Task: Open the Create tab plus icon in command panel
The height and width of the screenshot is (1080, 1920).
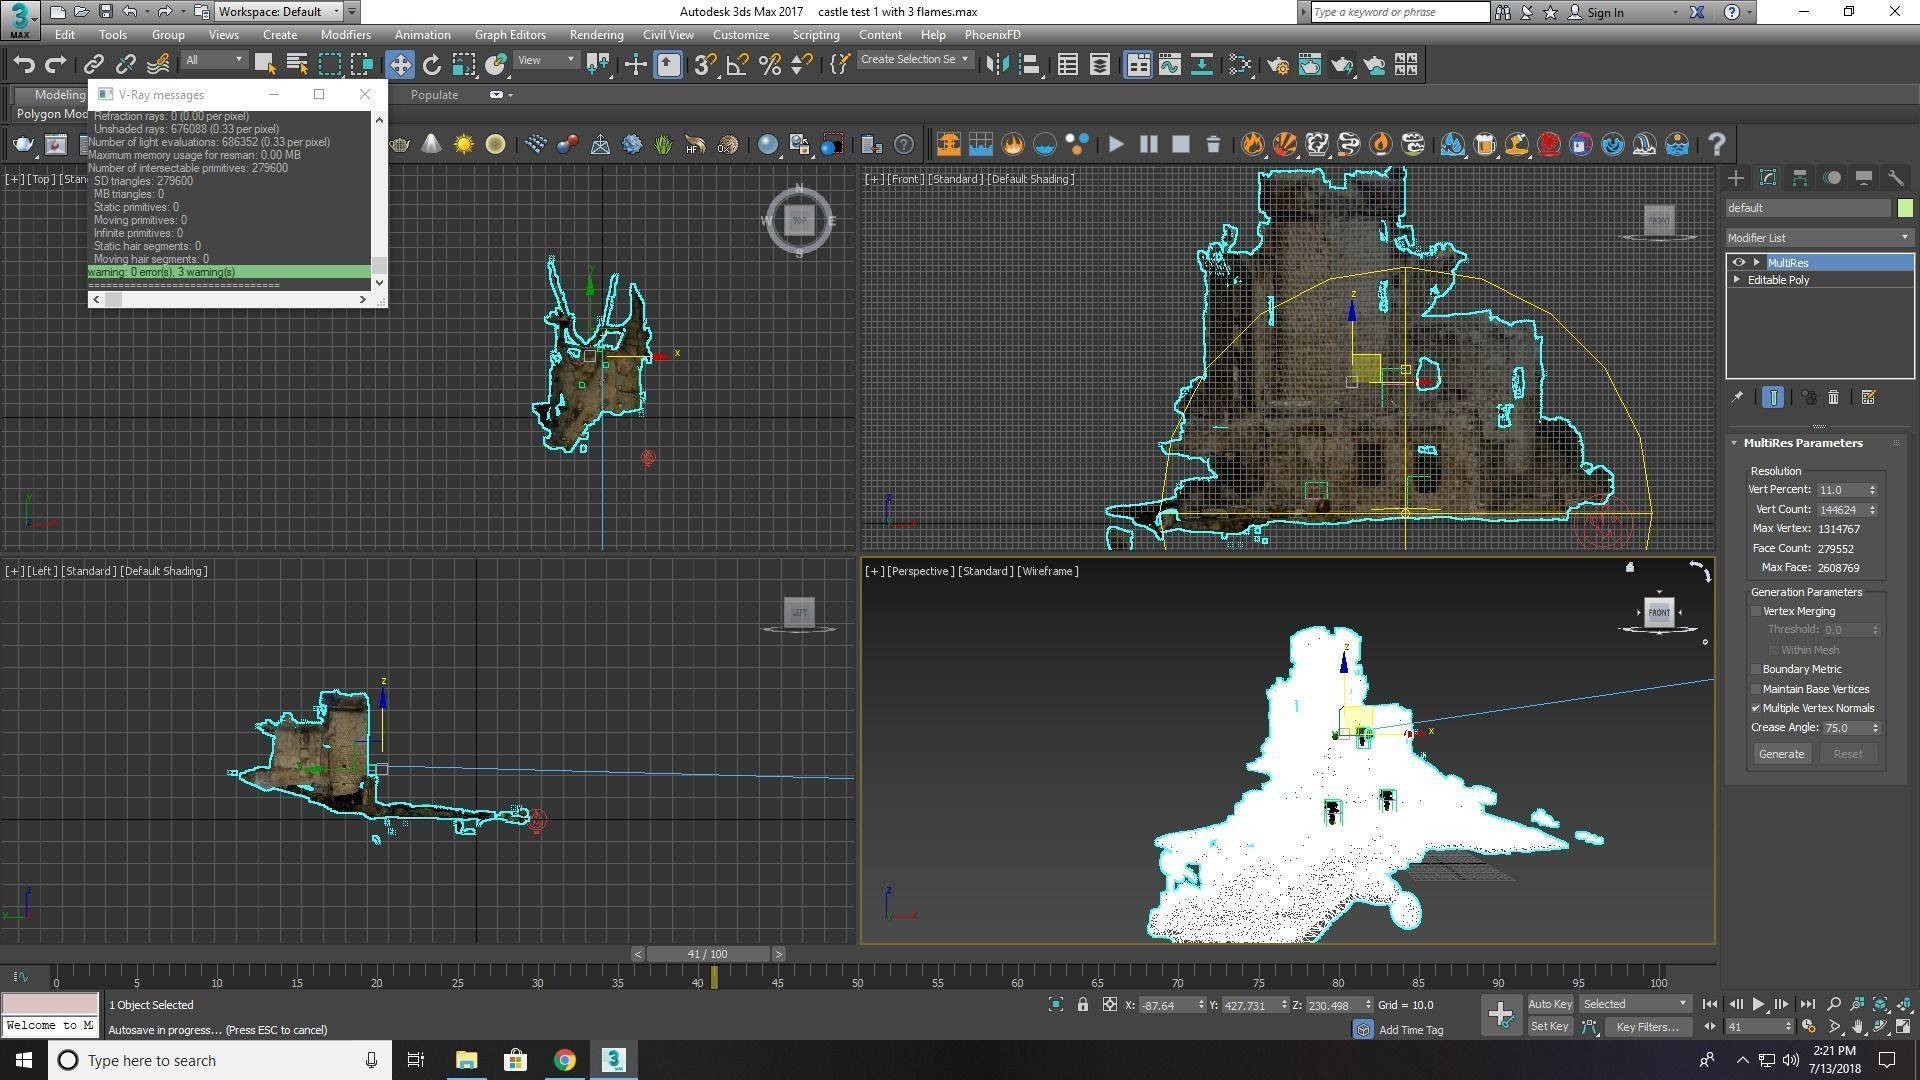Action: pyautogui.click(x=1736, y=178)
